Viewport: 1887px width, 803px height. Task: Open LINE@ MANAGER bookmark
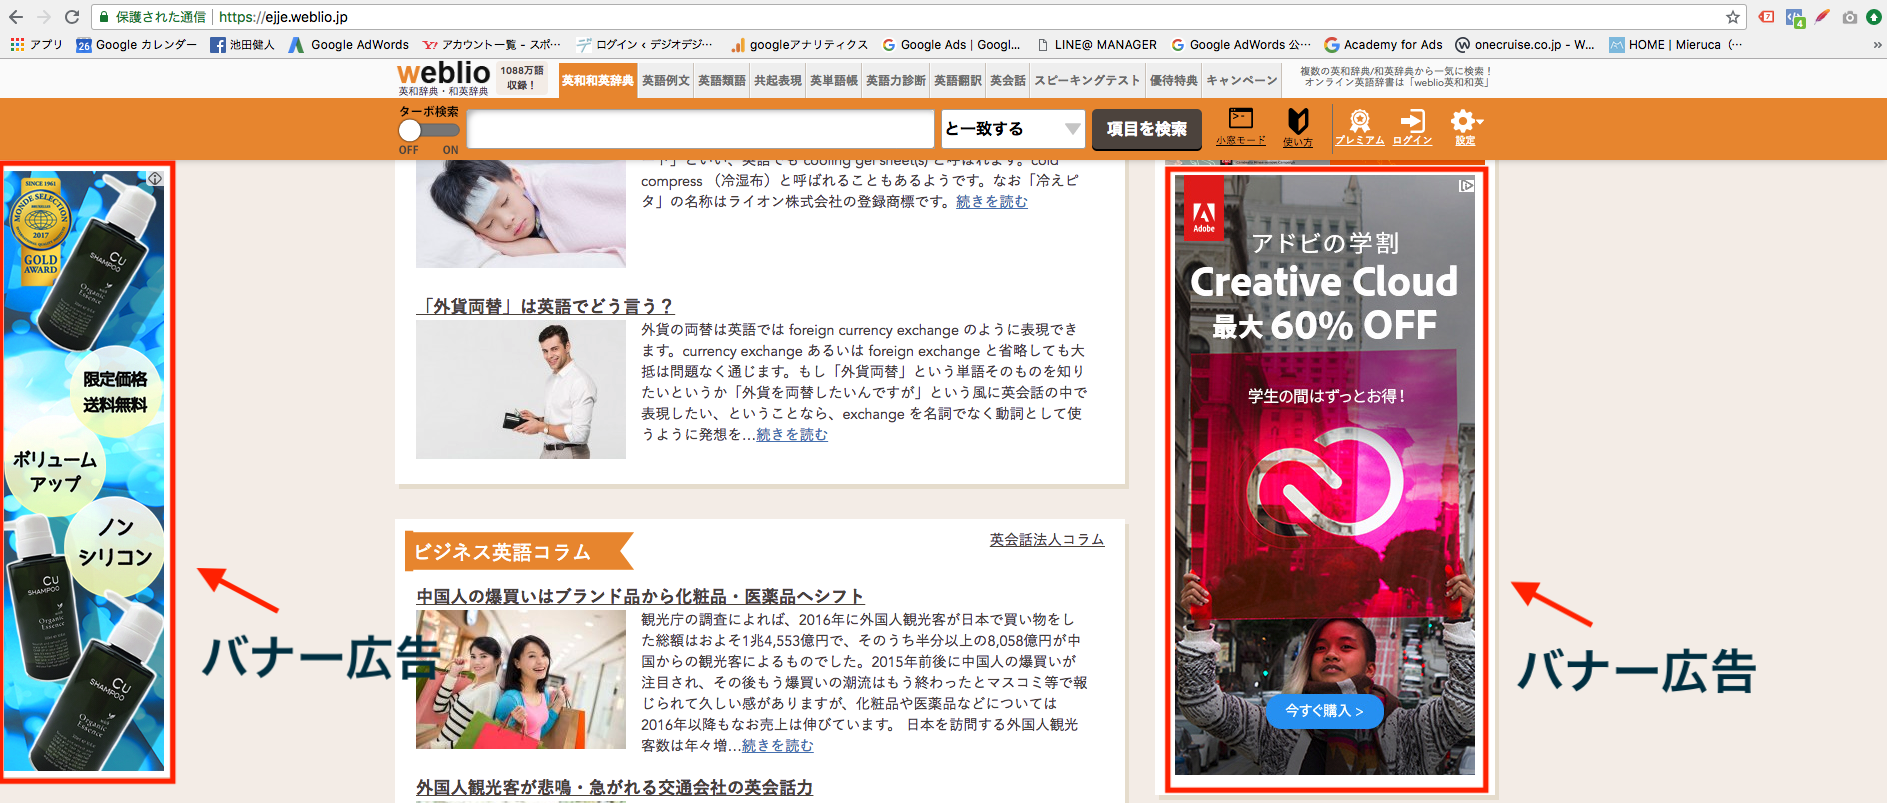tap(1096, 44)
